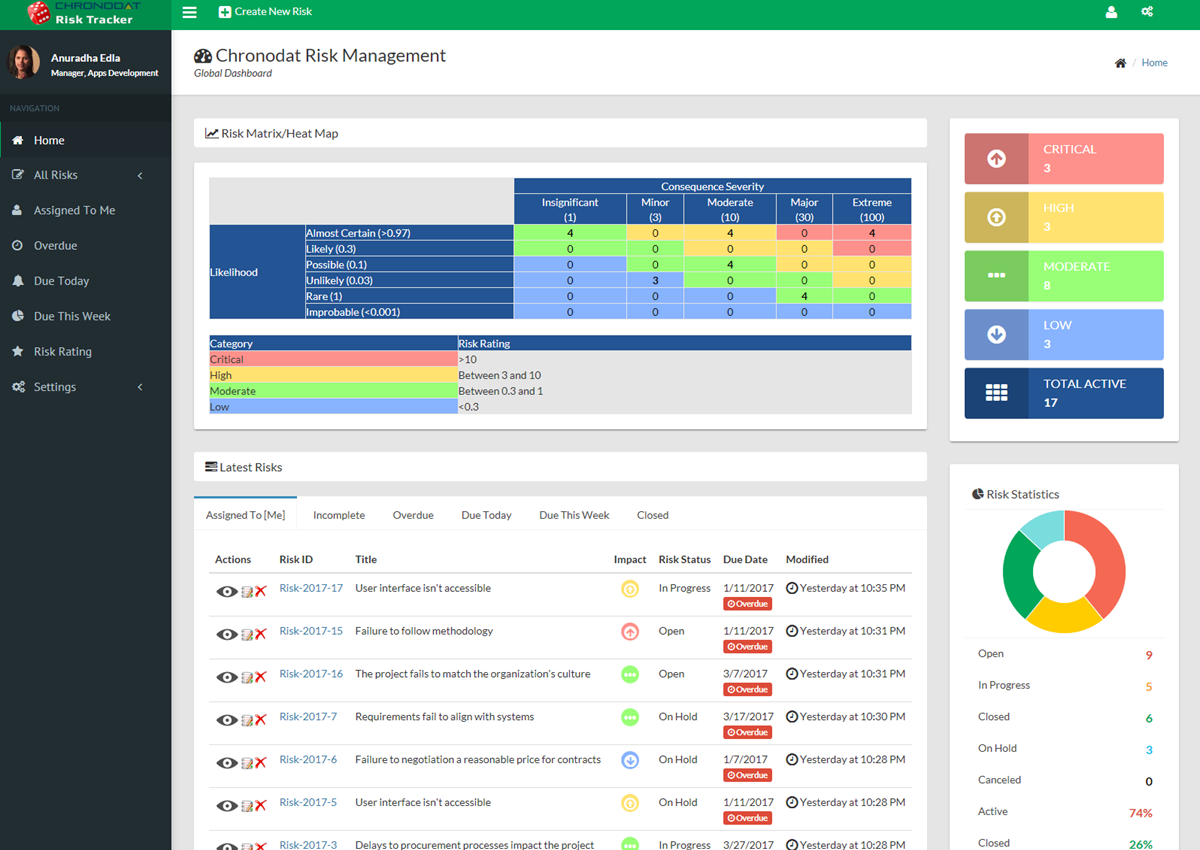Delete Risk-2017-6 with its red X

tap(260, 764)
